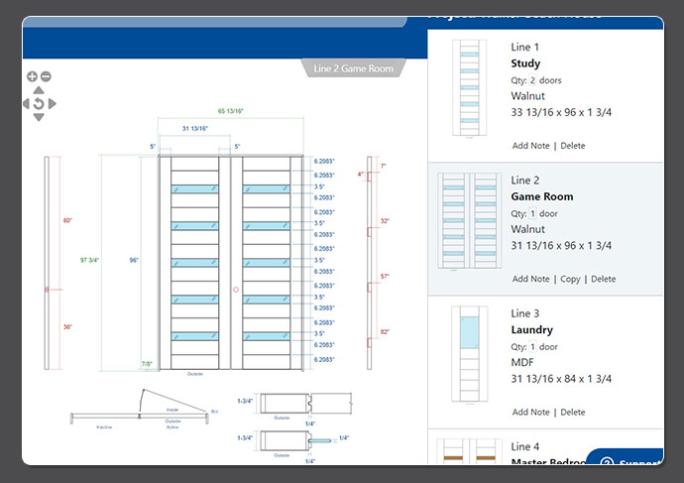
Task: Open the Line 4 door thumbnail
Action: click(x=469, y=452)
